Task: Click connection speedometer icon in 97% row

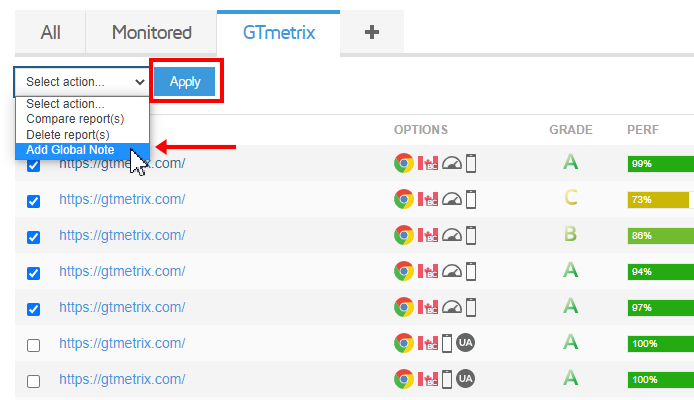Action: [452, 307]
